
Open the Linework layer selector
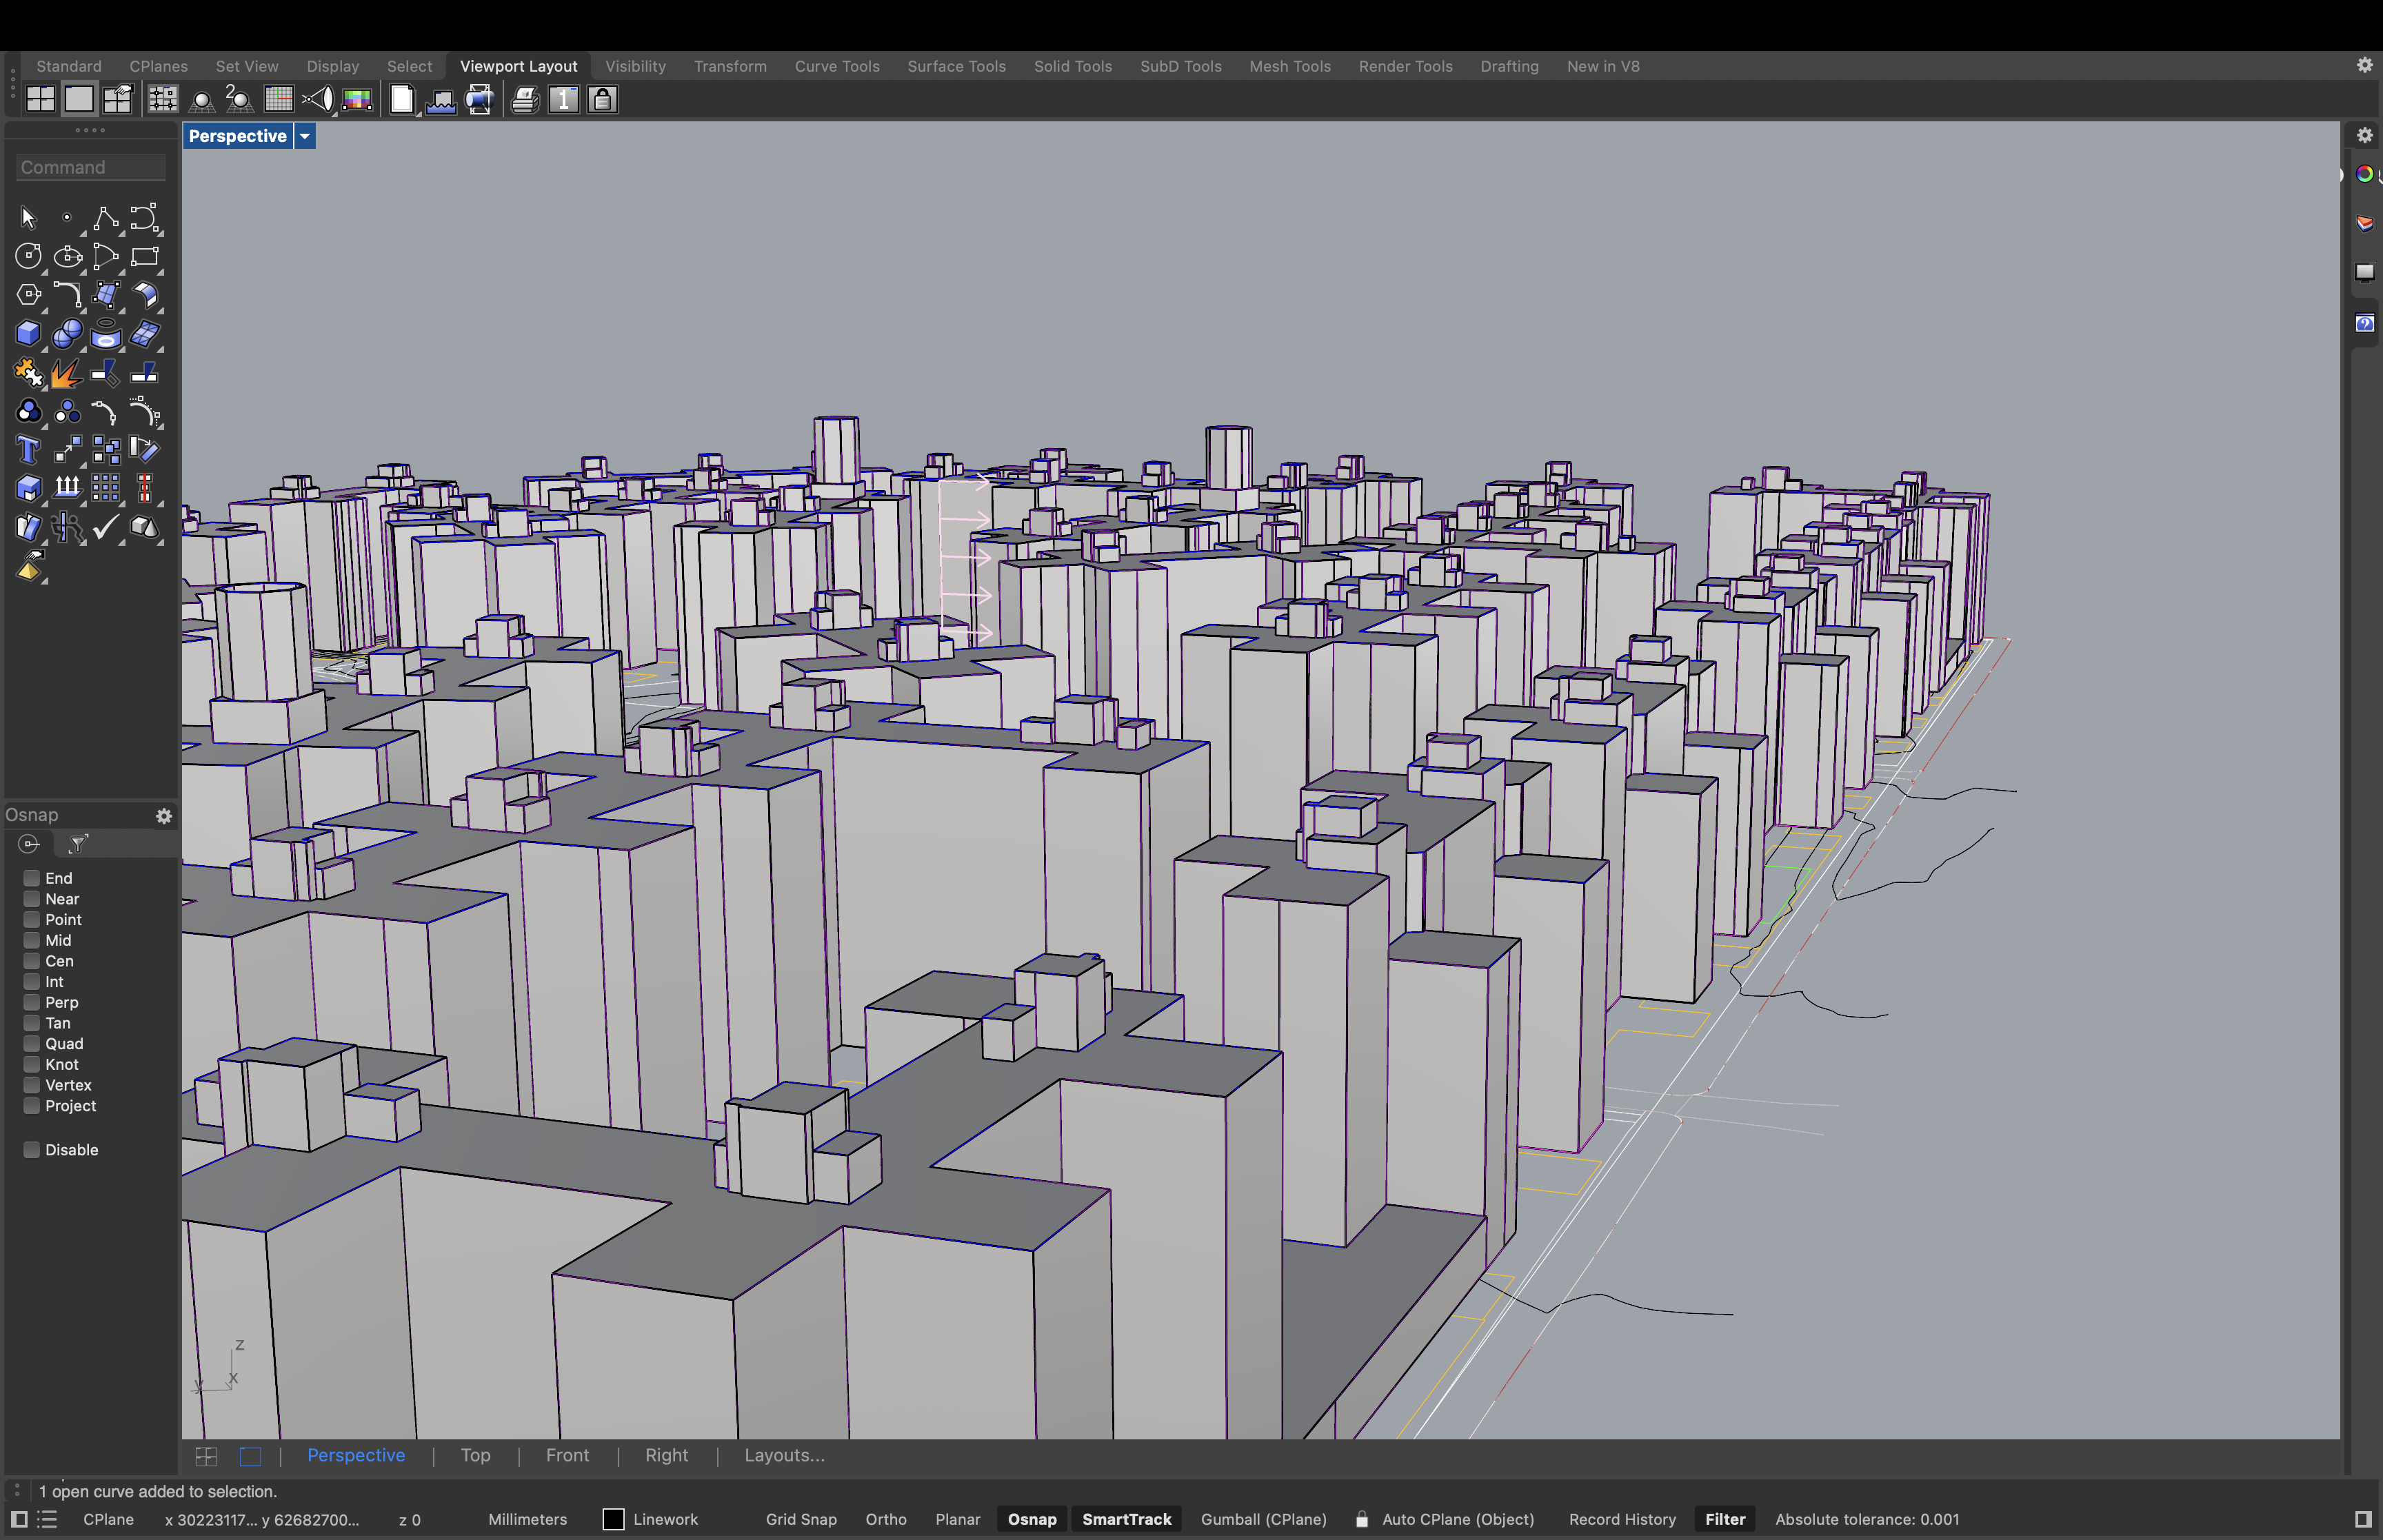[665, 1519]
